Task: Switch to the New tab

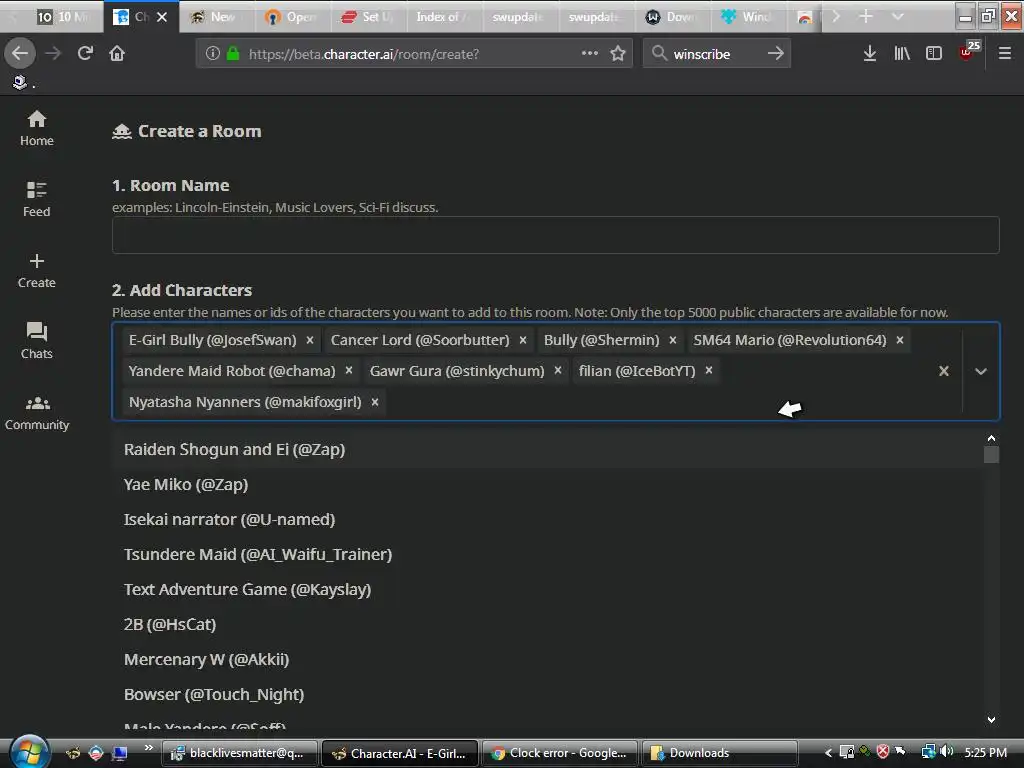Action: (216, 17)
